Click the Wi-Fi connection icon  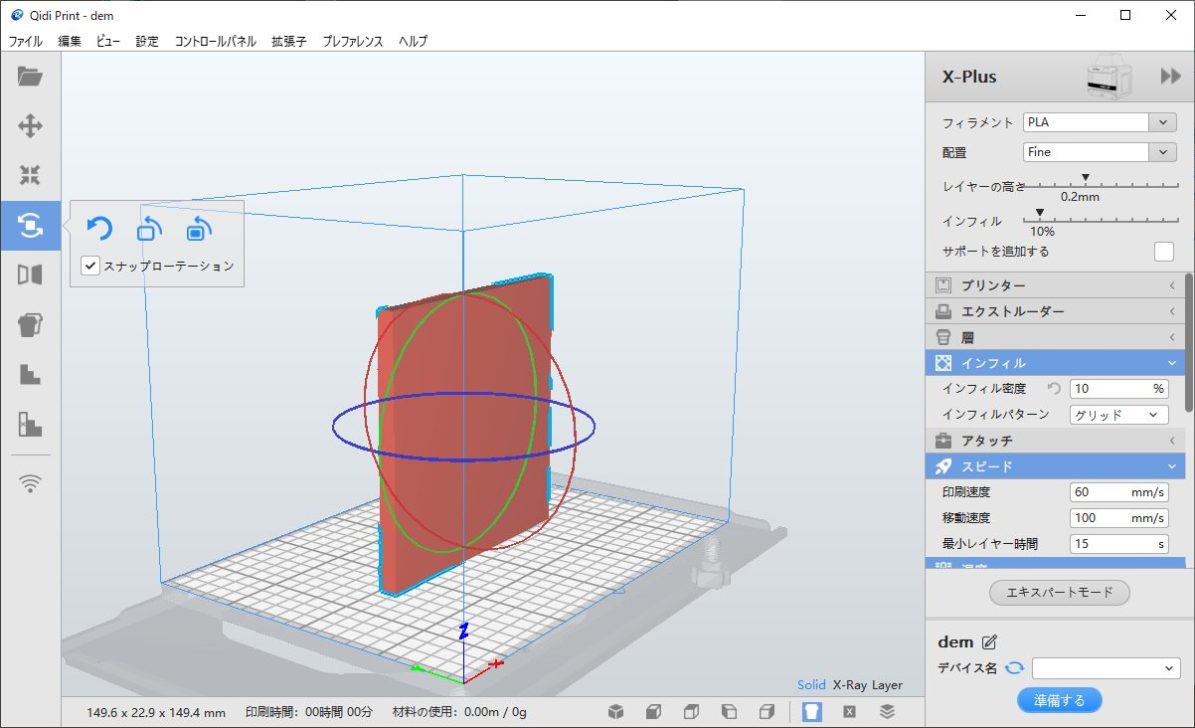pyautogui.click(x=30, y=484)
